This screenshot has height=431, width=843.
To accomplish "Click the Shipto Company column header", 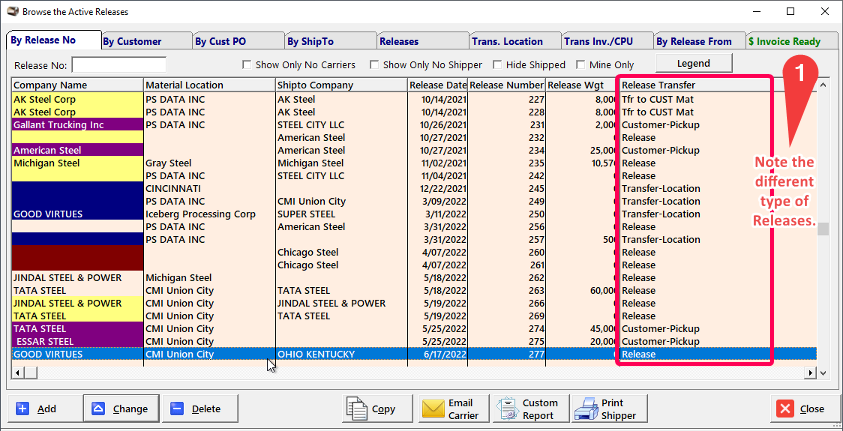I will point(341,85).
